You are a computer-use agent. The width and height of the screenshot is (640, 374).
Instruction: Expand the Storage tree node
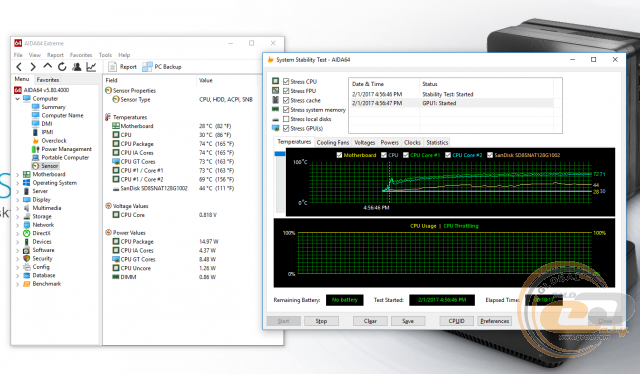(x=18, y=216)
